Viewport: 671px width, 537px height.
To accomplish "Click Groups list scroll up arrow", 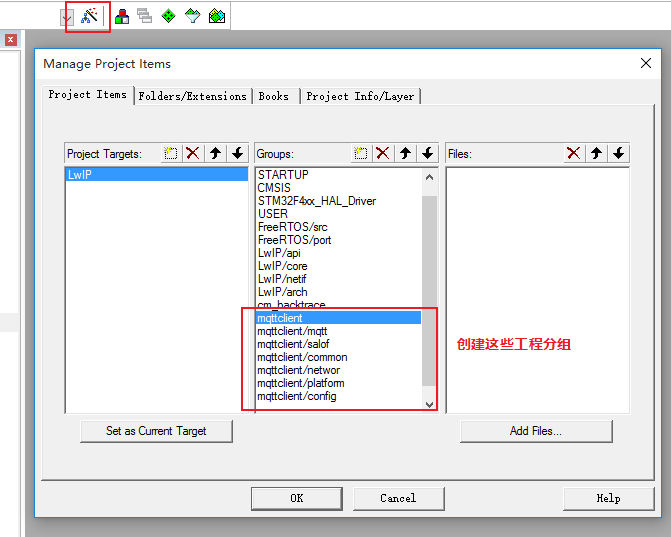I will point(430,177).
